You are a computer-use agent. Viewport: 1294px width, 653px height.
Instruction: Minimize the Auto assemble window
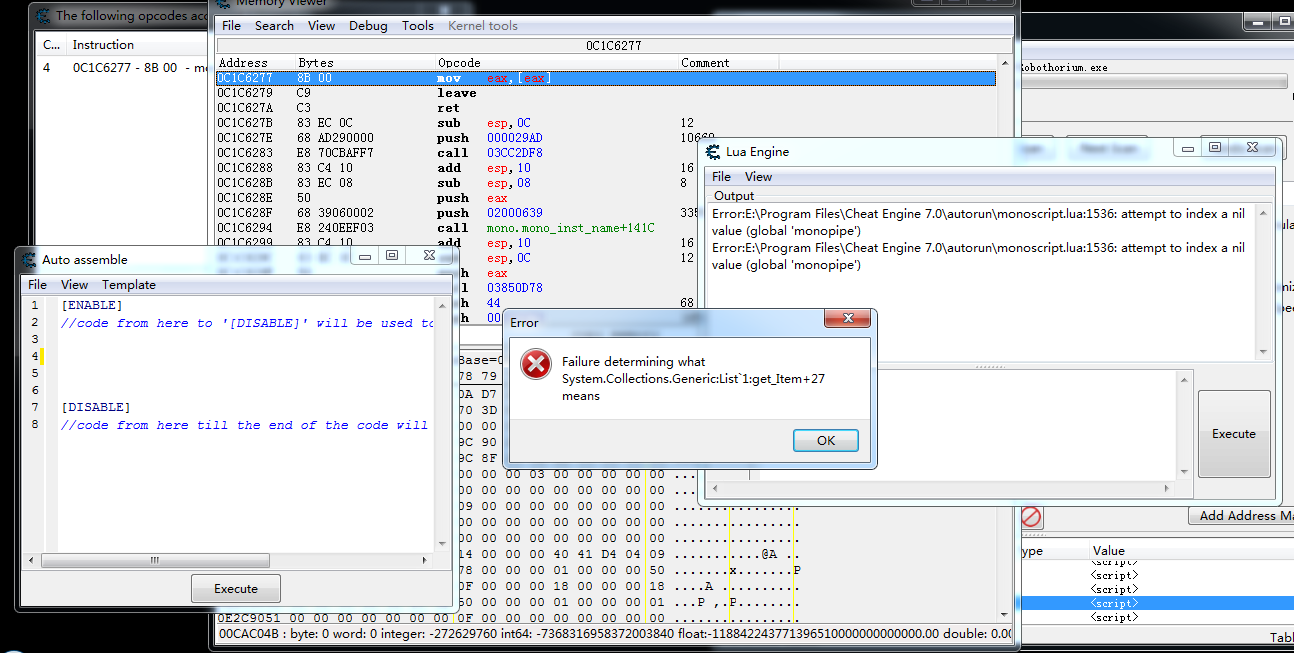pyautogui.click(x=364, y=256)
